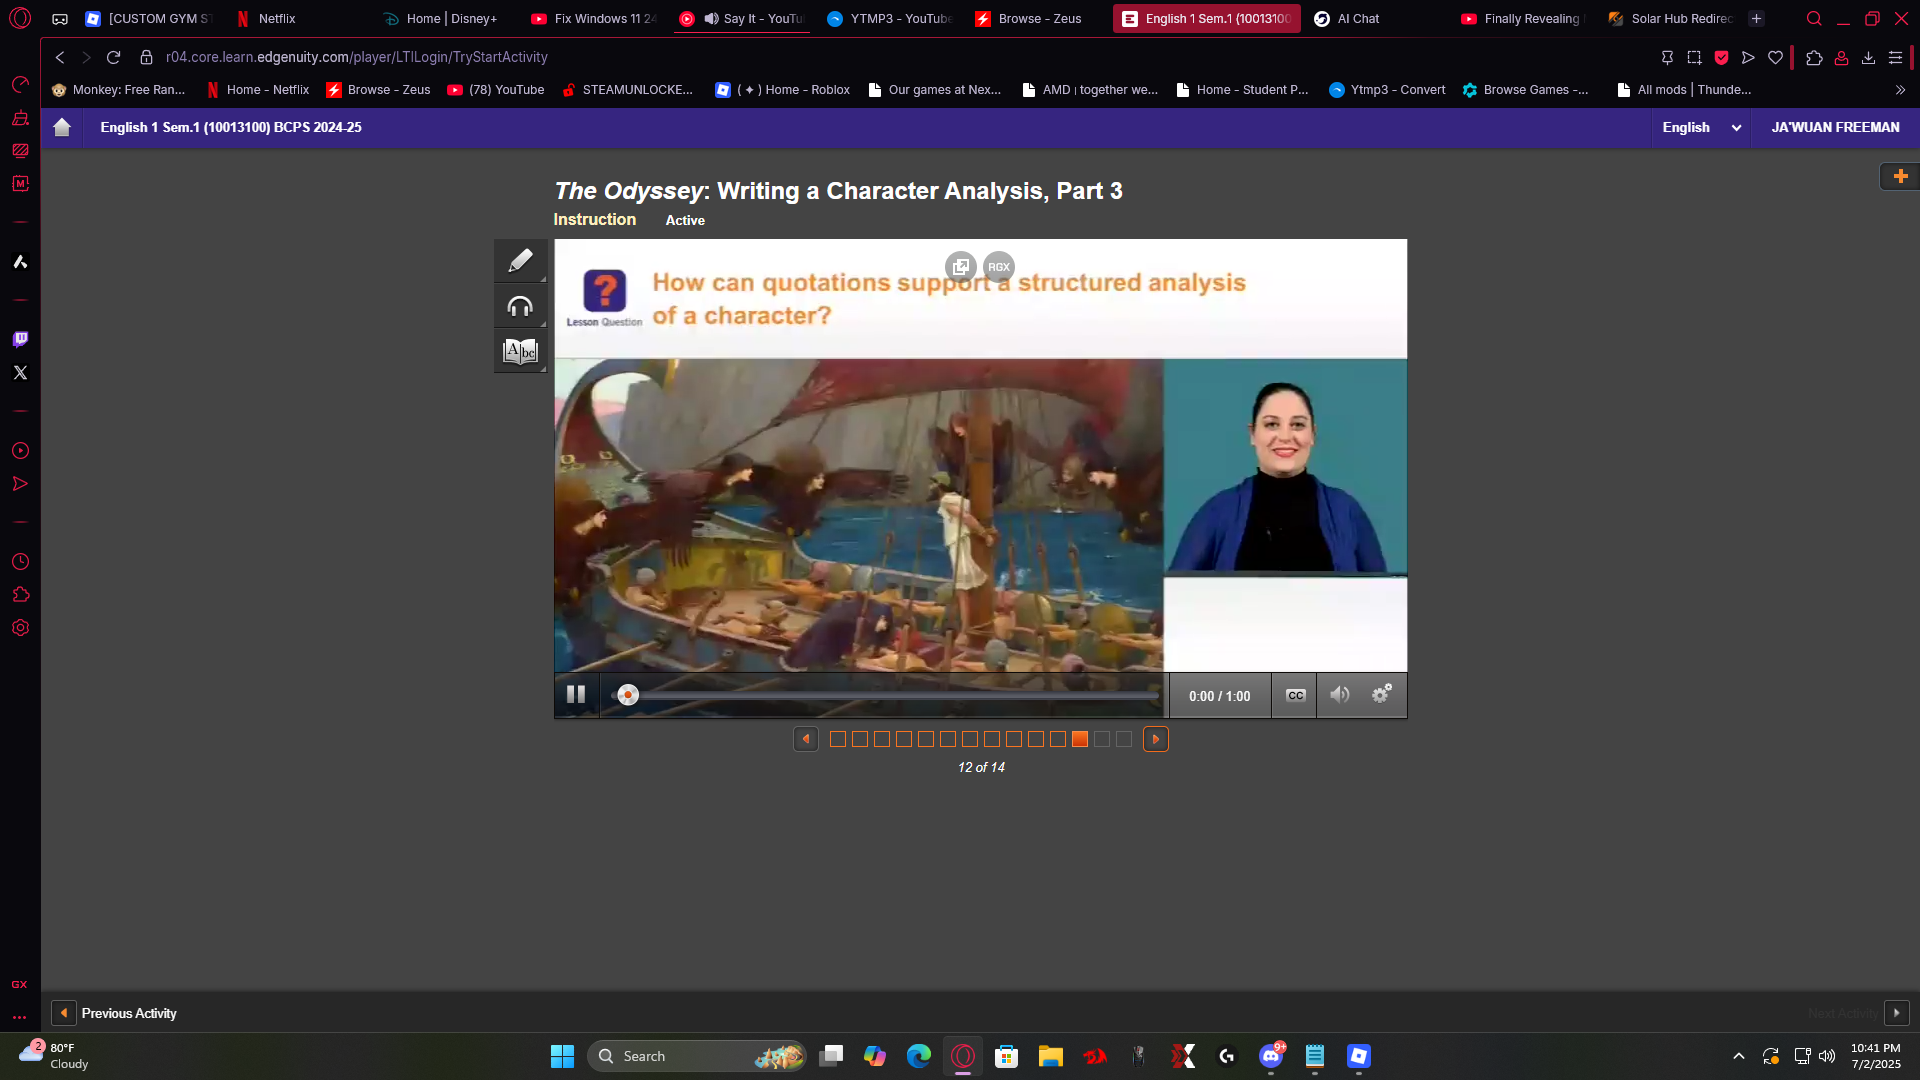Show more bookmarks with the overflow chevron
This screenshot has width=1920, height=1080.
click(1900, 90)
